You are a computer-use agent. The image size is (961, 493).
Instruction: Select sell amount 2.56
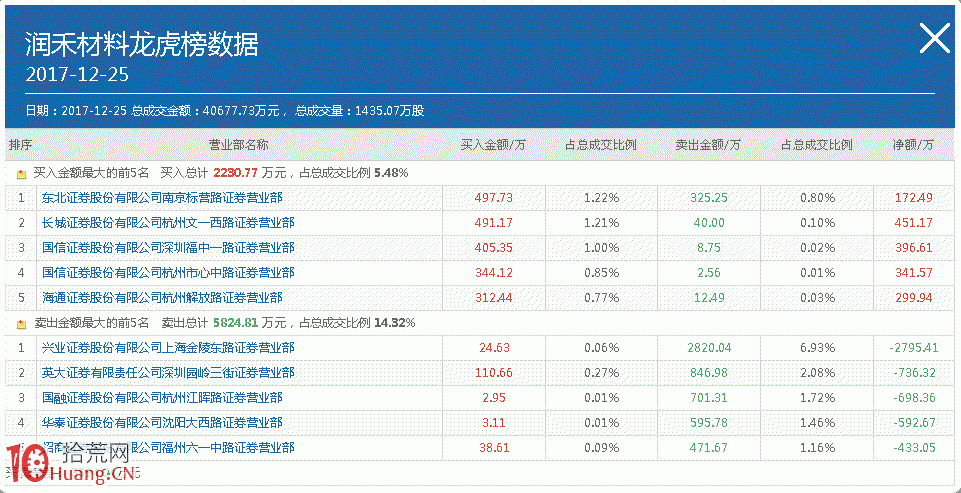(x=708, y=272)
